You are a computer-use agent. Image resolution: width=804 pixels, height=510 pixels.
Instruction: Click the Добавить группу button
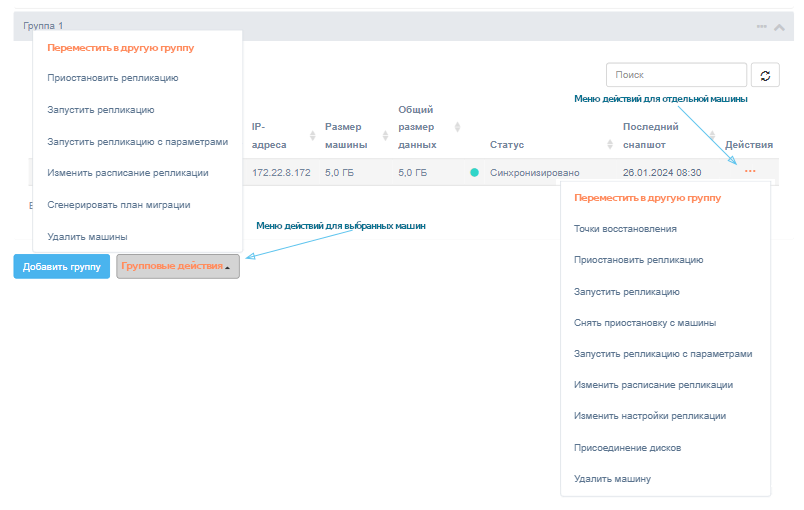(61, 267)
